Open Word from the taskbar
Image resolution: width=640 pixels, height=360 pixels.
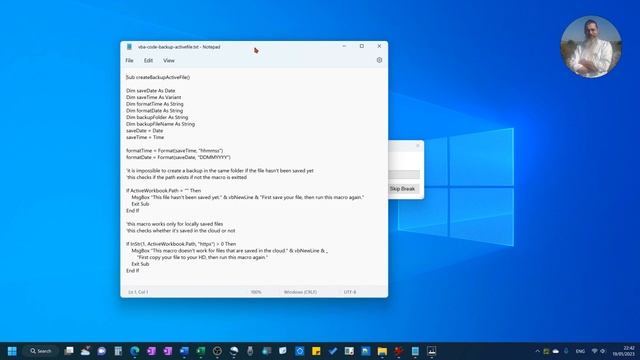click(184, 351)
